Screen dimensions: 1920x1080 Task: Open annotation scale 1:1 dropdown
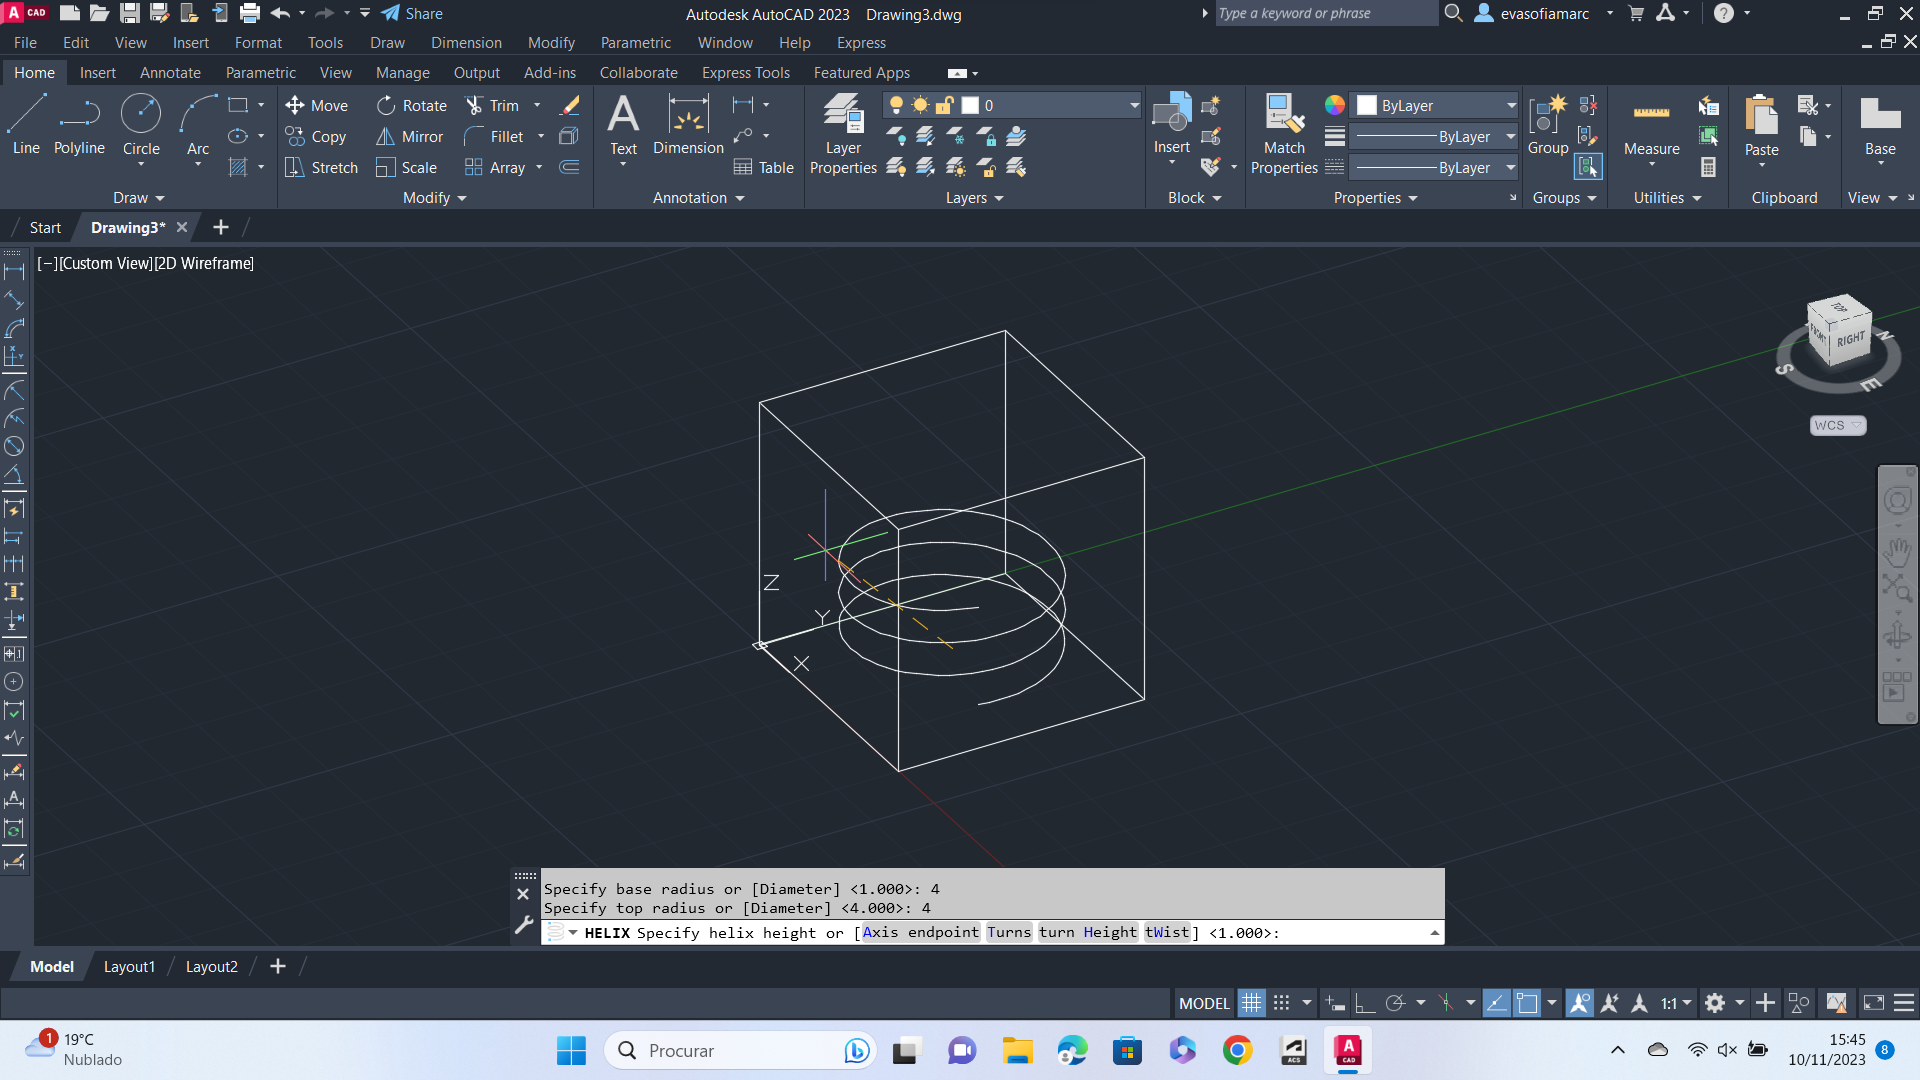coord(1676,1003)
